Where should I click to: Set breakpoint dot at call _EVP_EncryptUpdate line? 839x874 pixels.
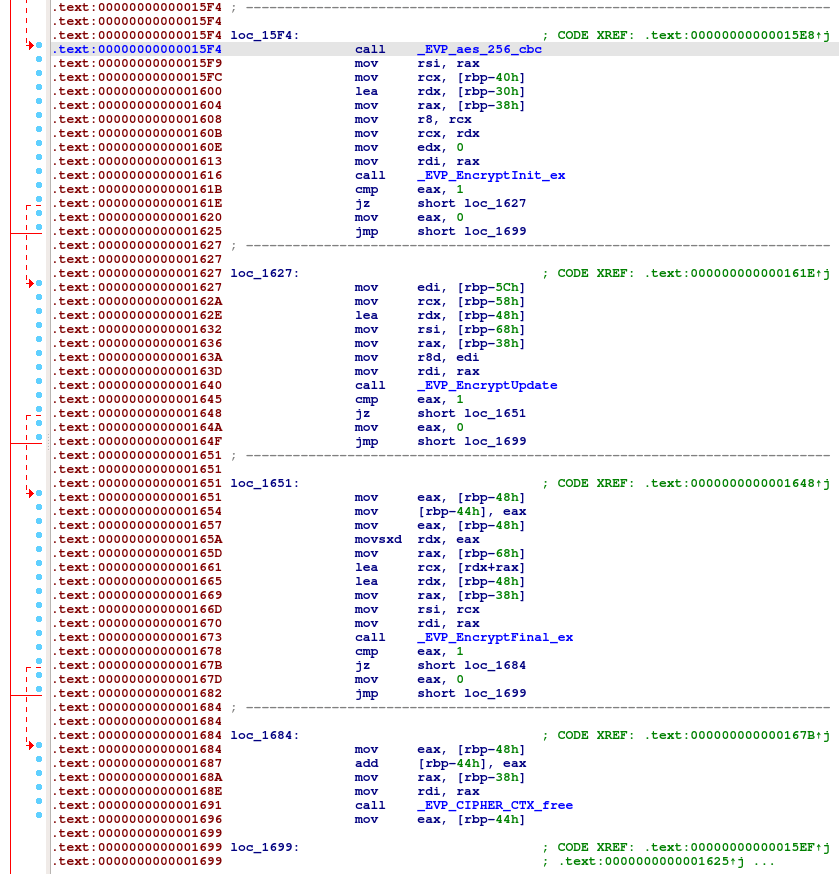coord(38,385)
